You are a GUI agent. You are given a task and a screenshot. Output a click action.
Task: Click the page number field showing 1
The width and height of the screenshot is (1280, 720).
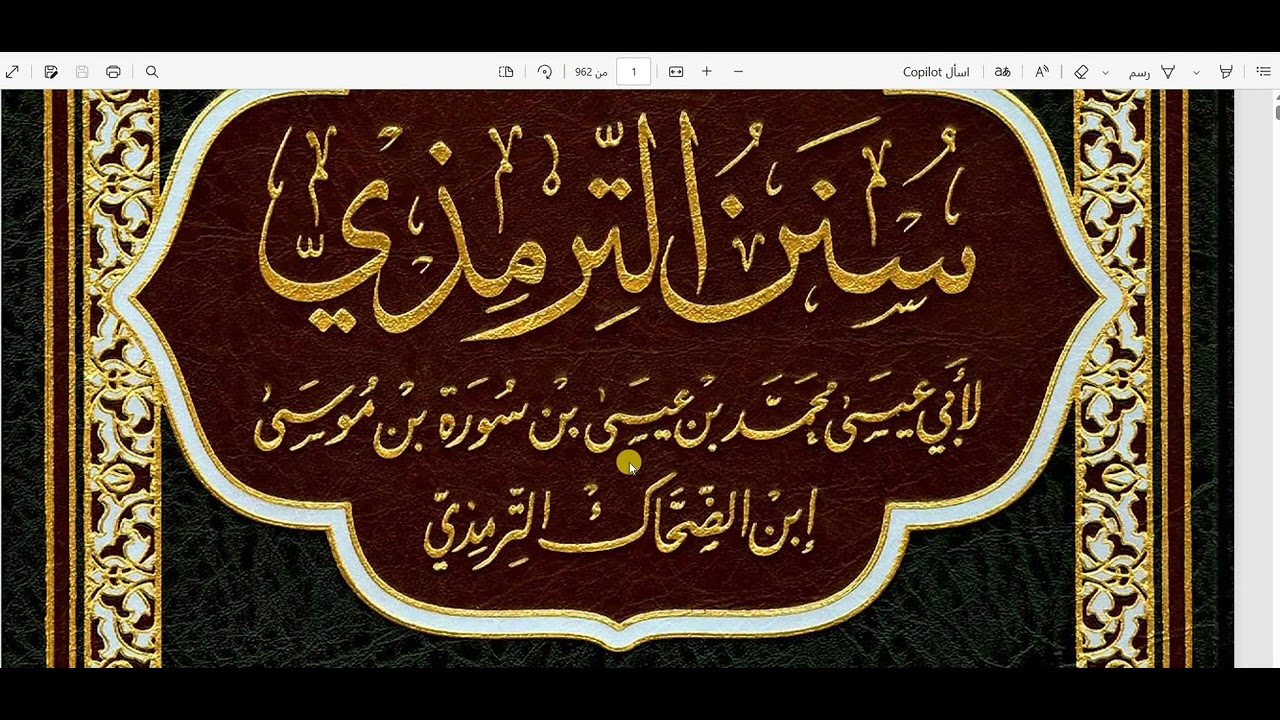coord(633,72)
